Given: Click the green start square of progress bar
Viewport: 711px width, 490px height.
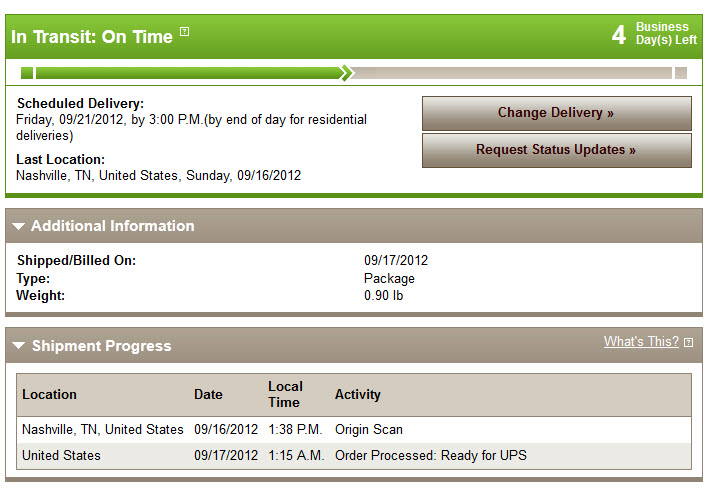Looking at the screenshot, I should pos(27,73).
